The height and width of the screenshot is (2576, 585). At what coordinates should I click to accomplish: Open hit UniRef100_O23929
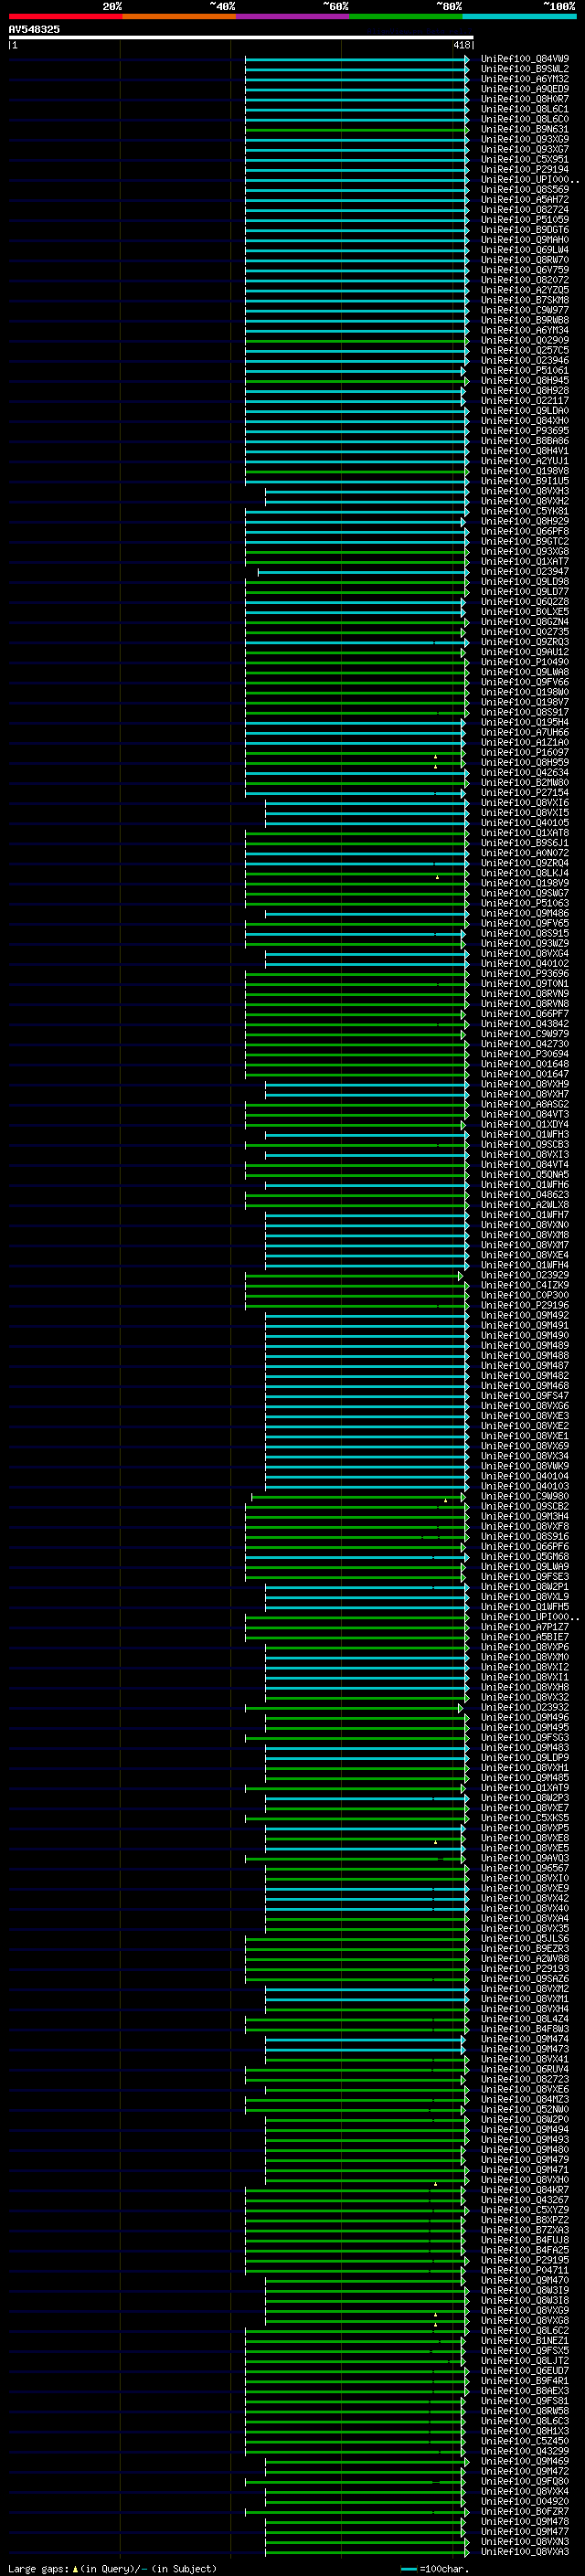coord(525,1275)
